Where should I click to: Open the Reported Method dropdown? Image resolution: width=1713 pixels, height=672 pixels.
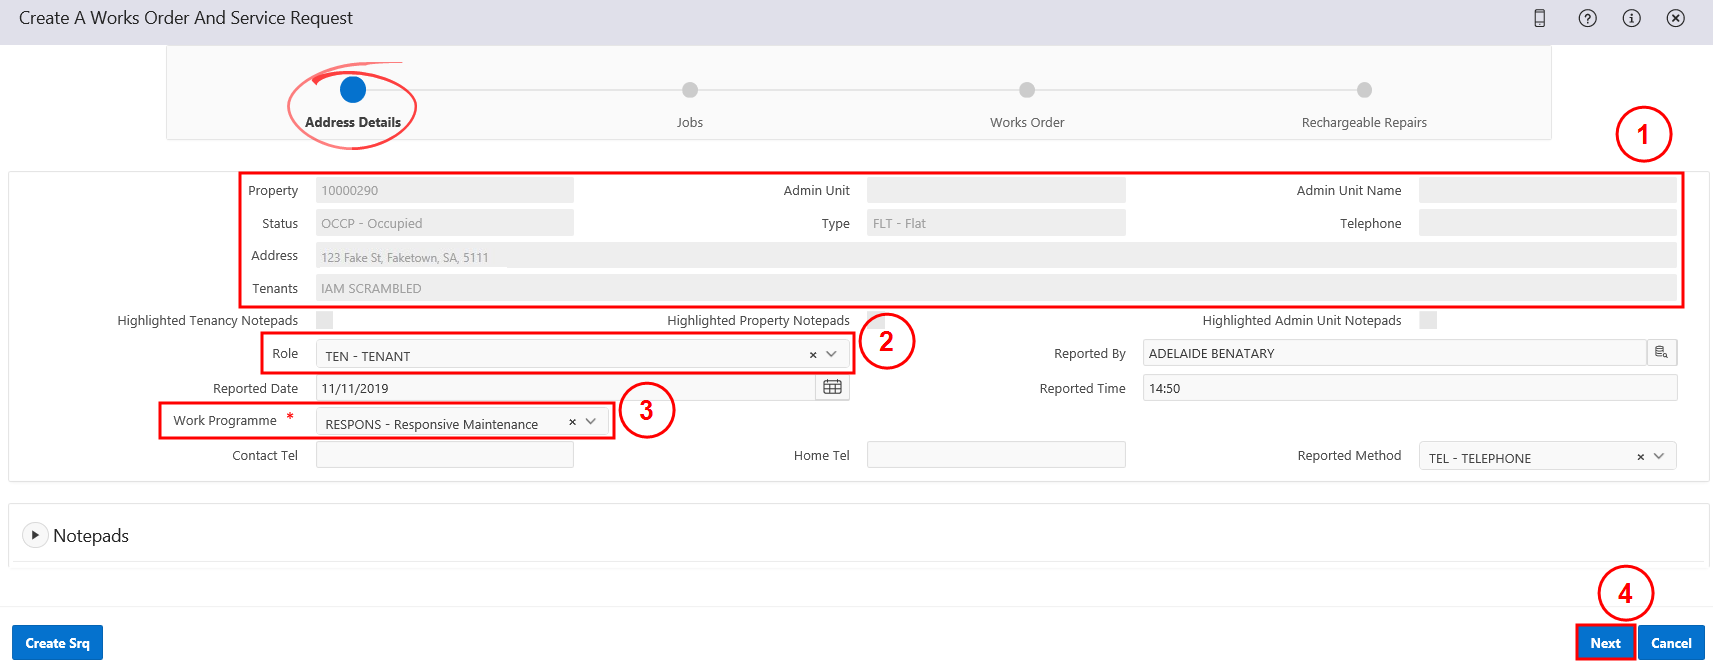pos(1659,457)
